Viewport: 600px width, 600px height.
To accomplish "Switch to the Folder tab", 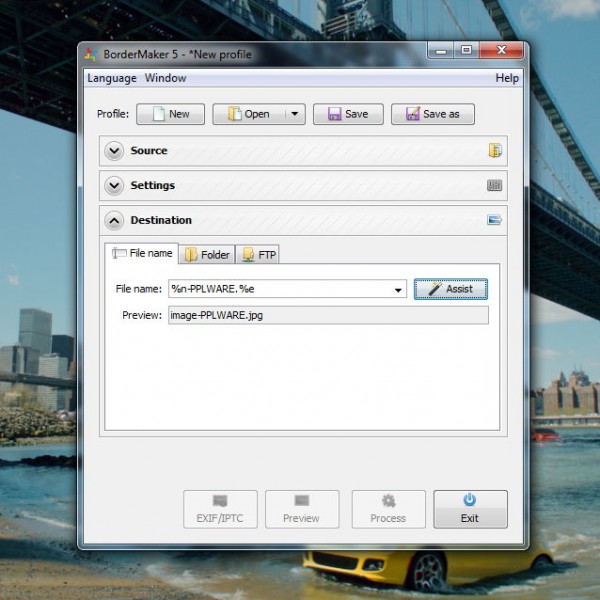I will pyautogui.click(x=207, y=254).
